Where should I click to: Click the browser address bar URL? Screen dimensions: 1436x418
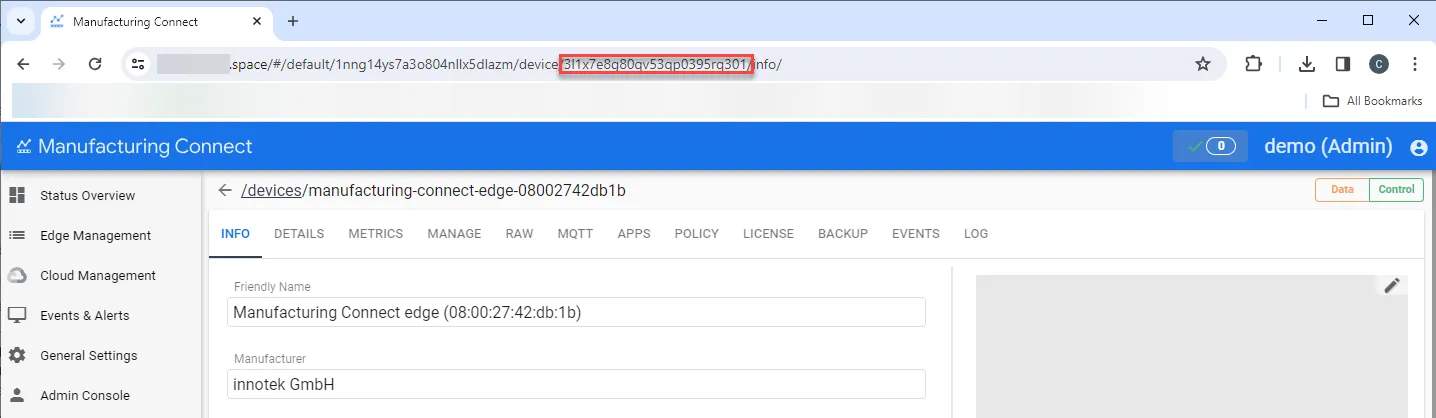505,64
